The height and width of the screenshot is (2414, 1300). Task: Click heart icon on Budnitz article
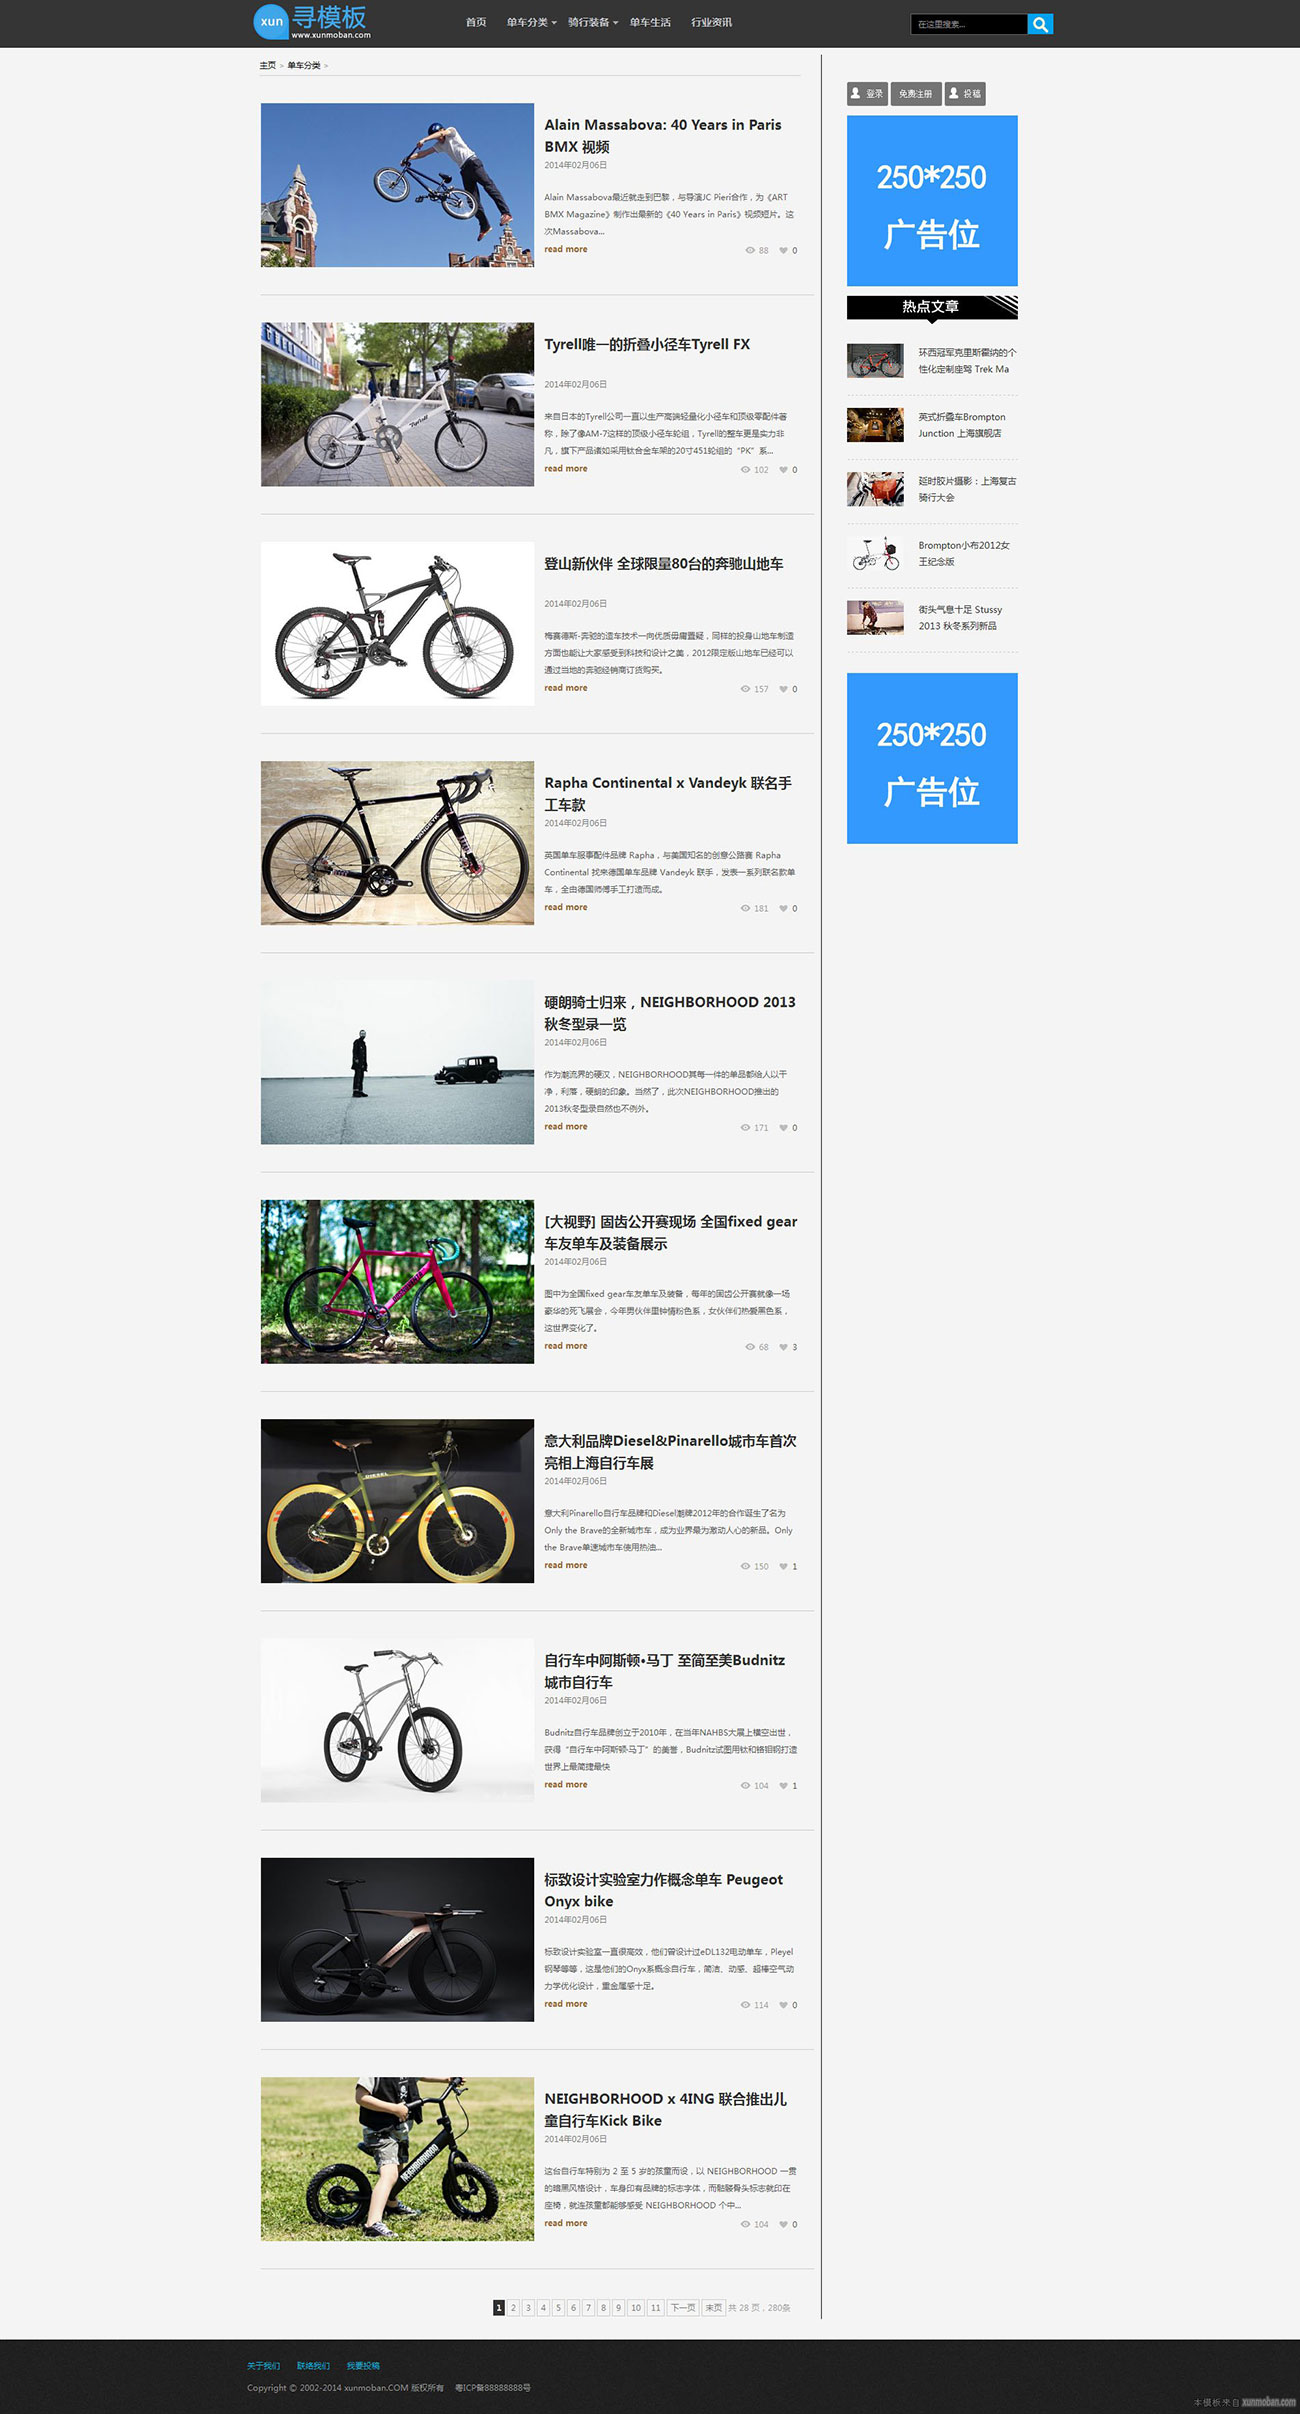(x=783, y=1786)
